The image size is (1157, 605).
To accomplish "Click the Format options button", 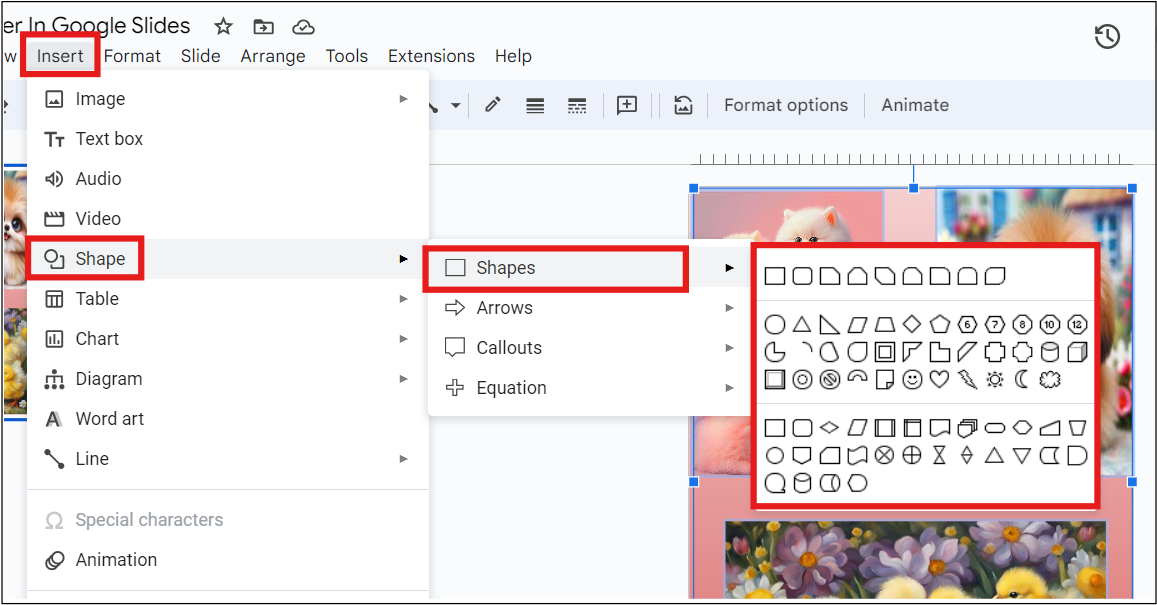I will click(x=786, y=105).
